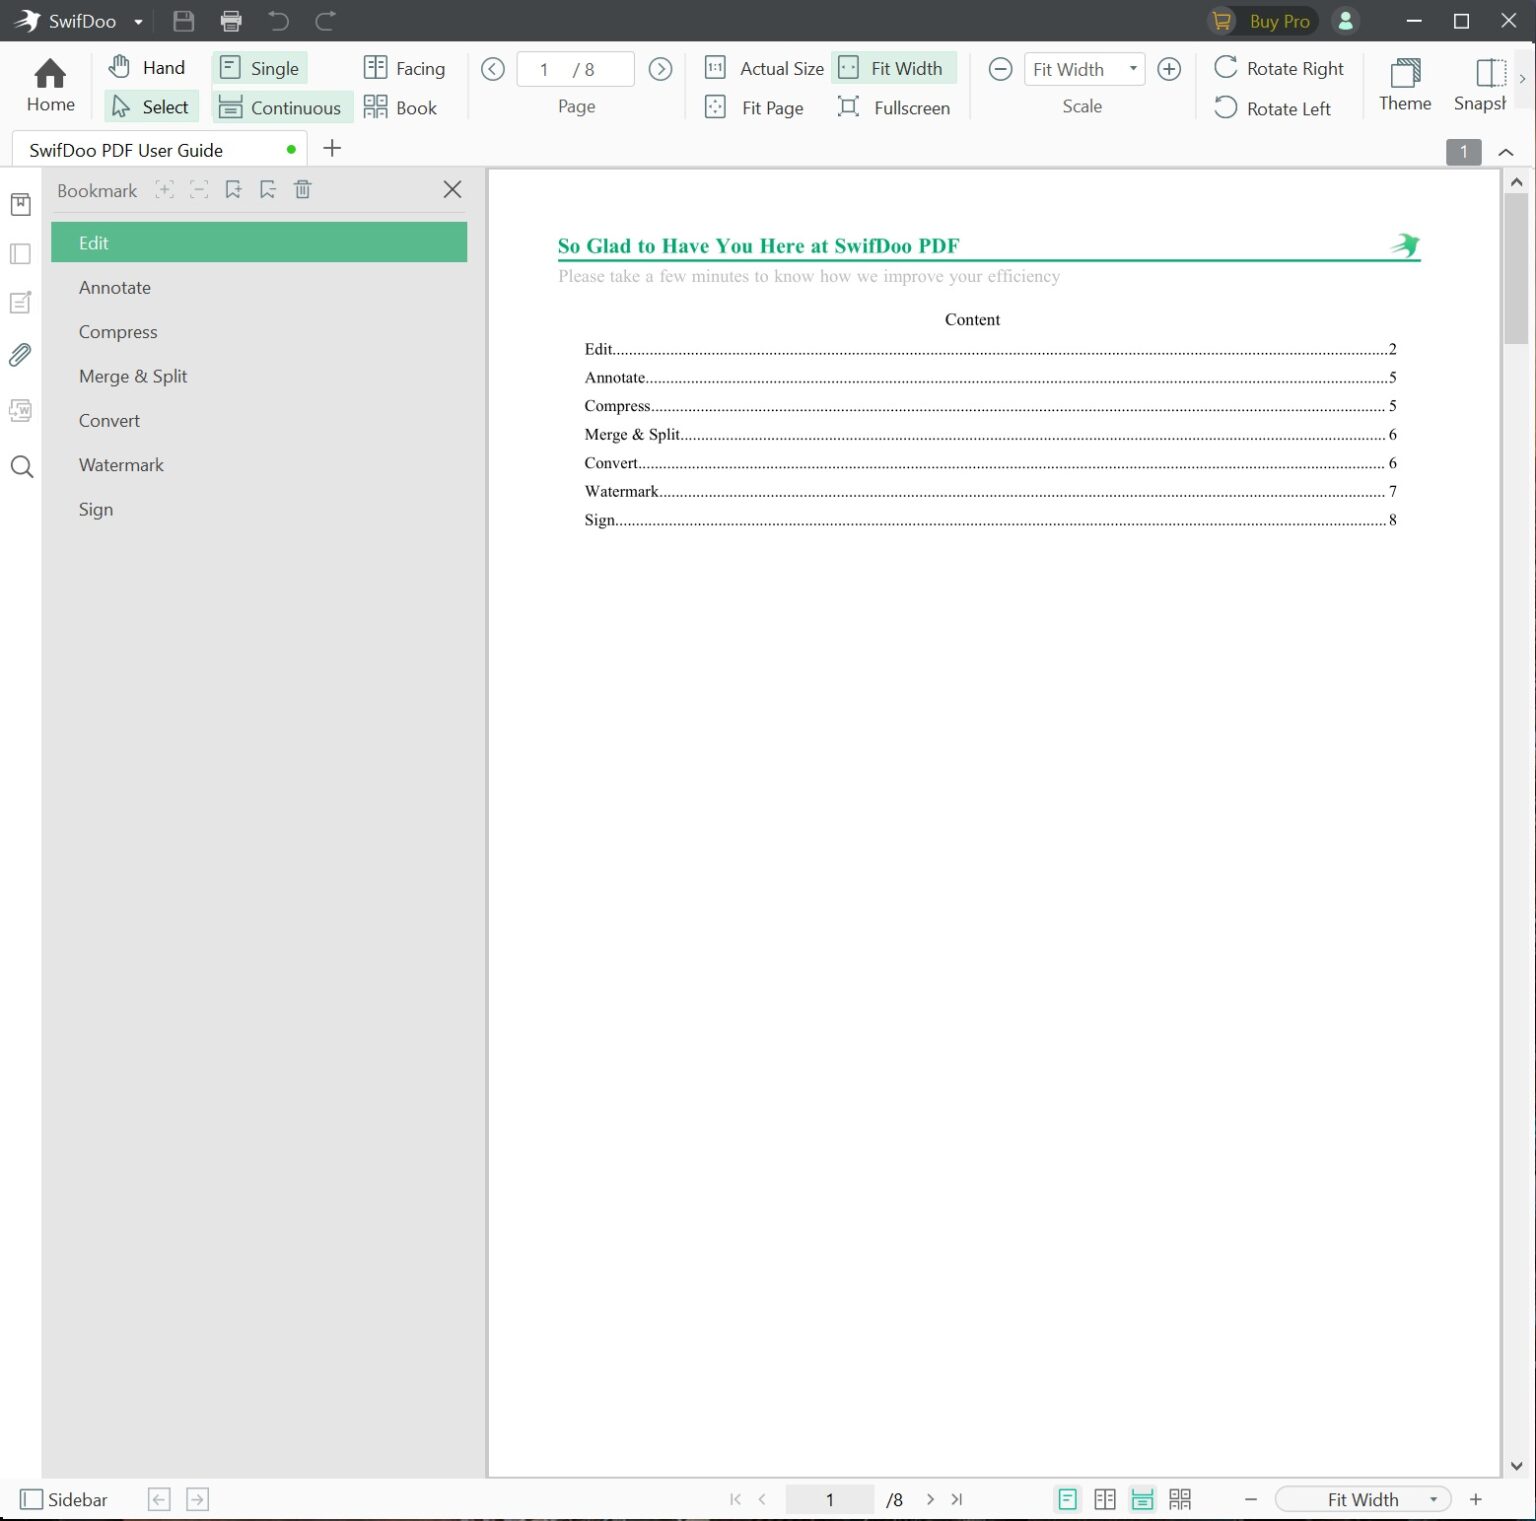Click Actual Size button

tap(764, 68)
